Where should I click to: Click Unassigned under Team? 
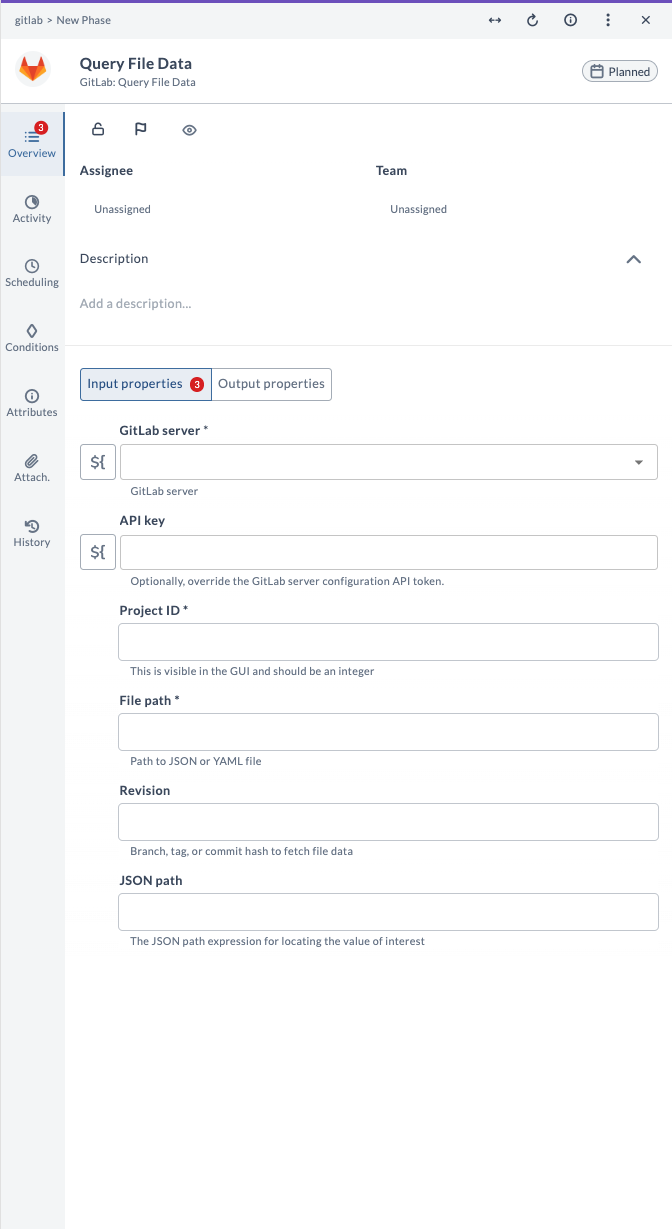coord(418,209)
